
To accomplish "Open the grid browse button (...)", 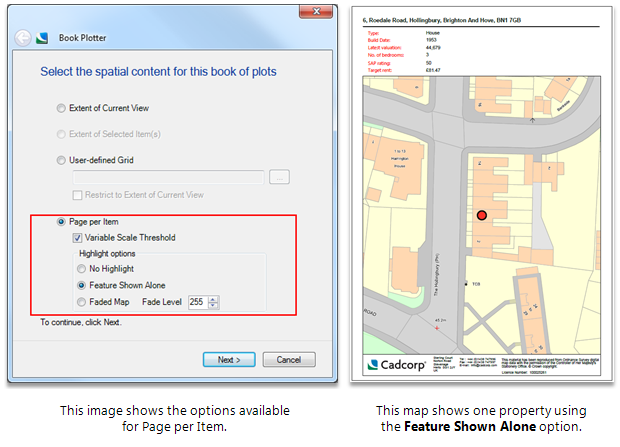I will pos(279,177).
